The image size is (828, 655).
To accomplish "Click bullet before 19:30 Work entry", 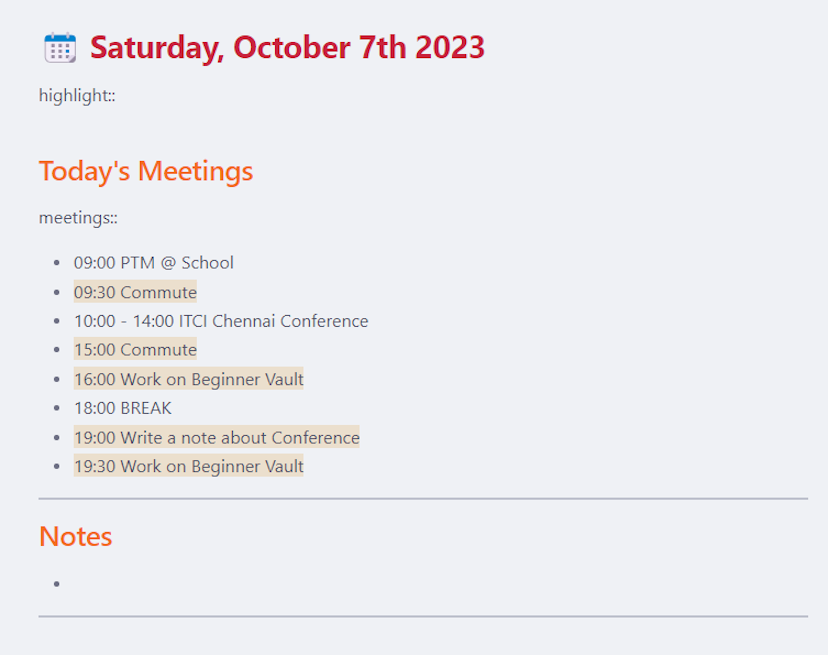I will click(x=57, y=466).
